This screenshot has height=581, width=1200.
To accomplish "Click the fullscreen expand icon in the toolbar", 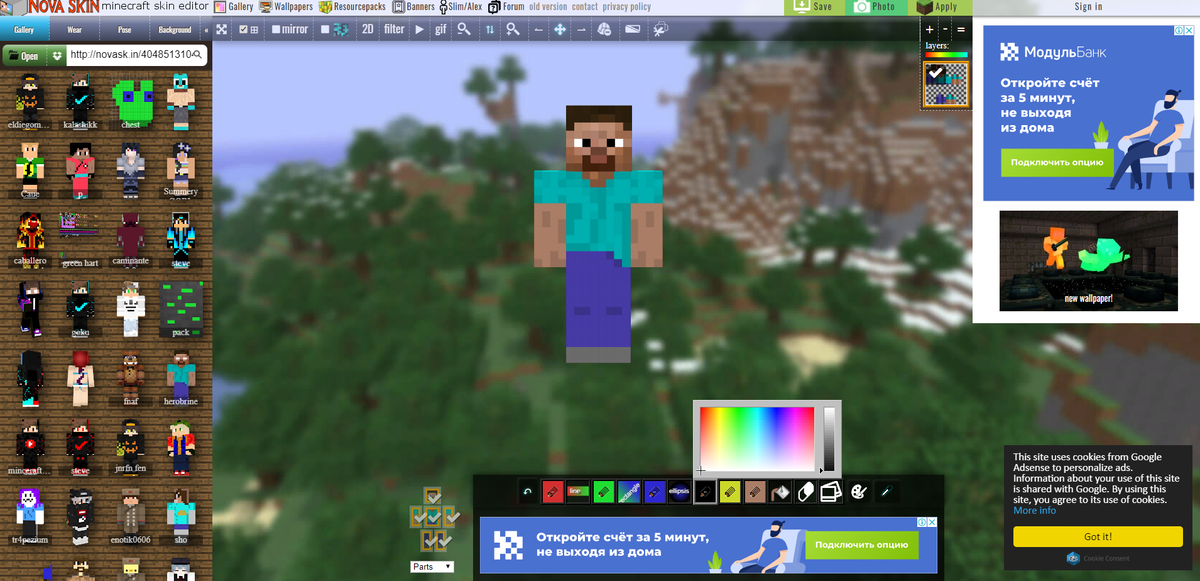I will 222,29.
